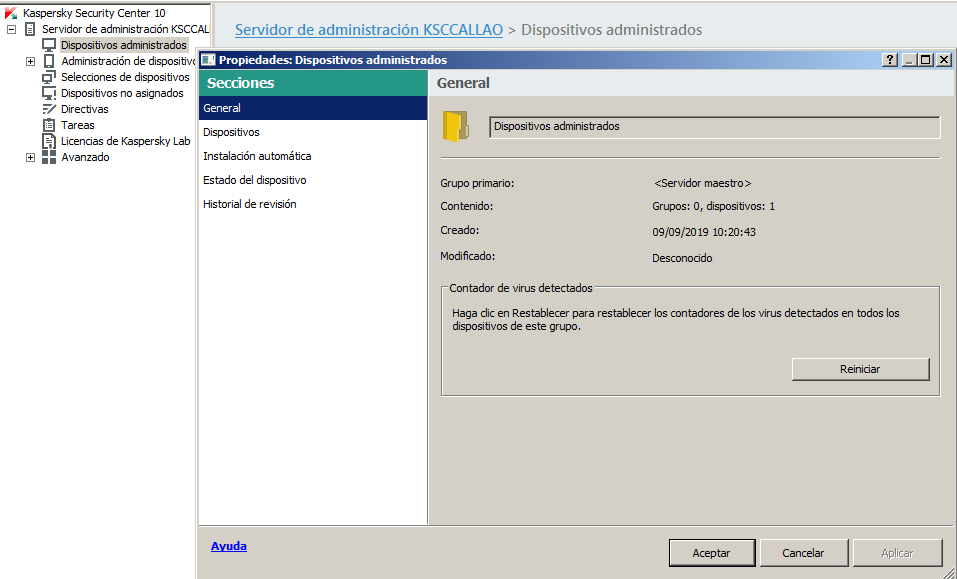Click the Tareas clipboard icon
The image size is (957, 579).
click(49, 125)
